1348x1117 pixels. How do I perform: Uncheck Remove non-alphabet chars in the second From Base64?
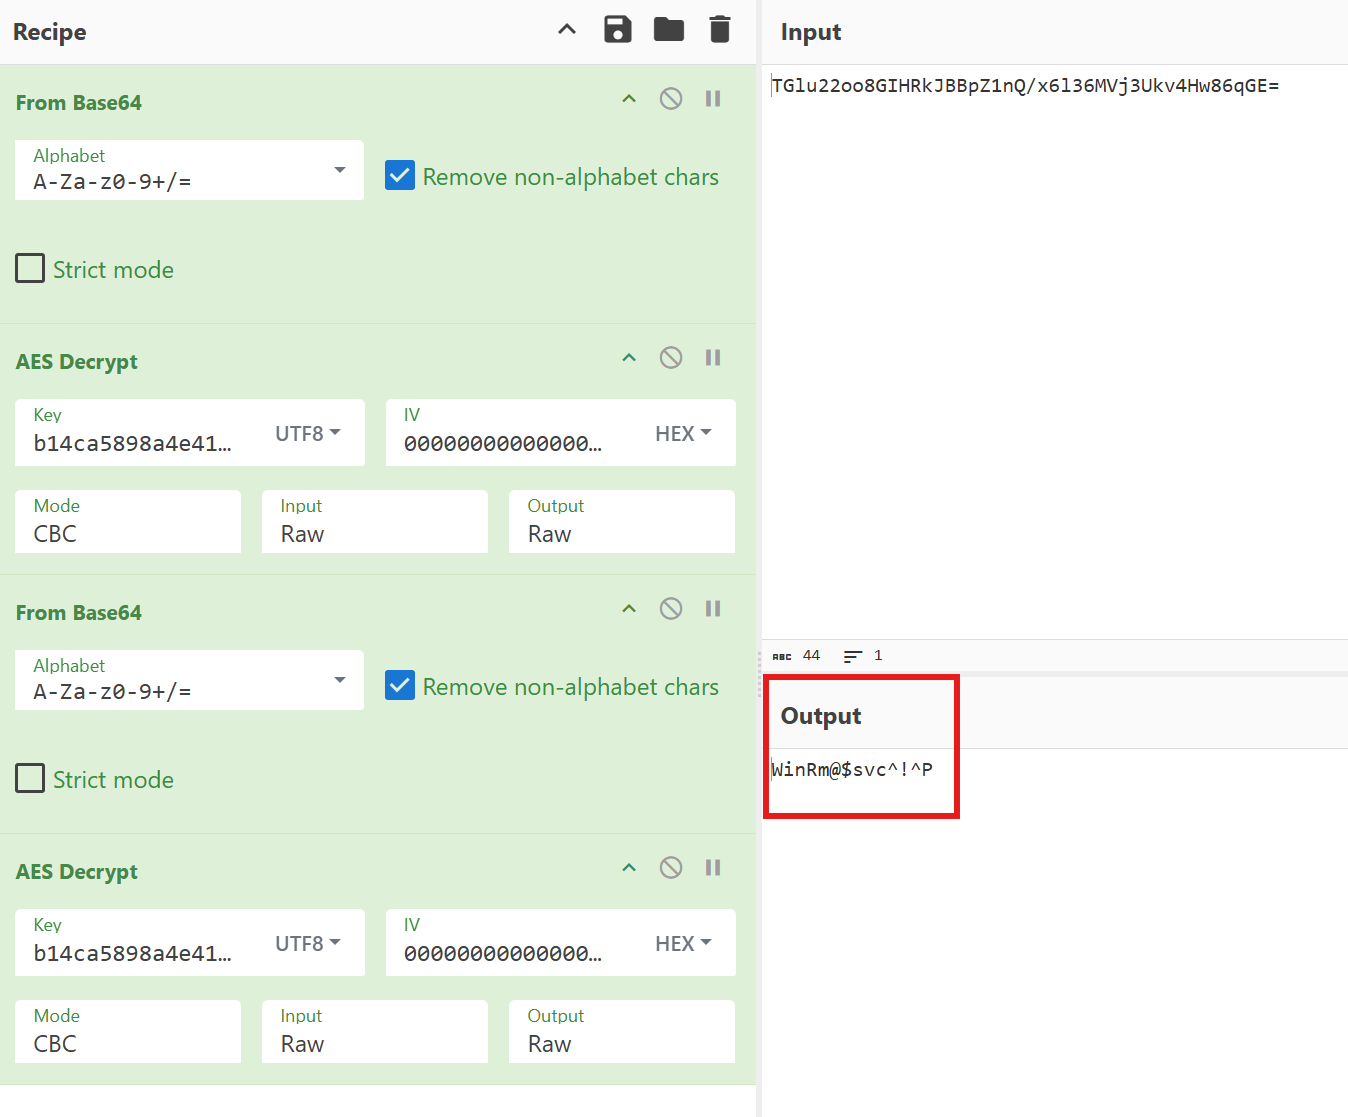click(x=399, y=685)
